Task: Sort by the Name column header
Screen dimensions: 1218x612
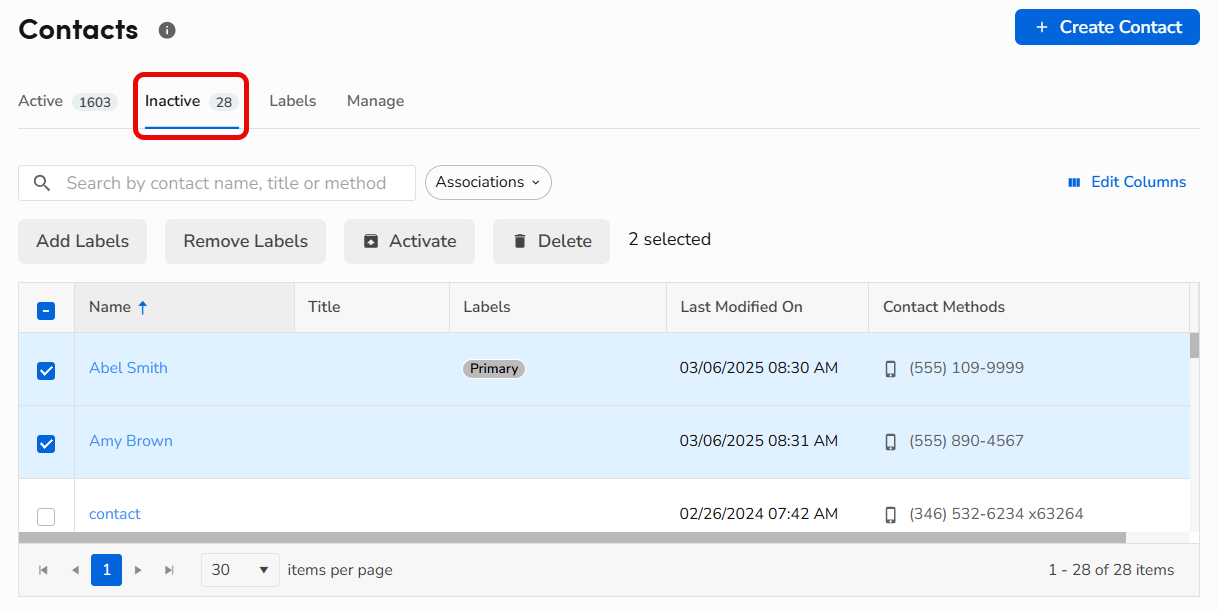Action: point(184,307)
